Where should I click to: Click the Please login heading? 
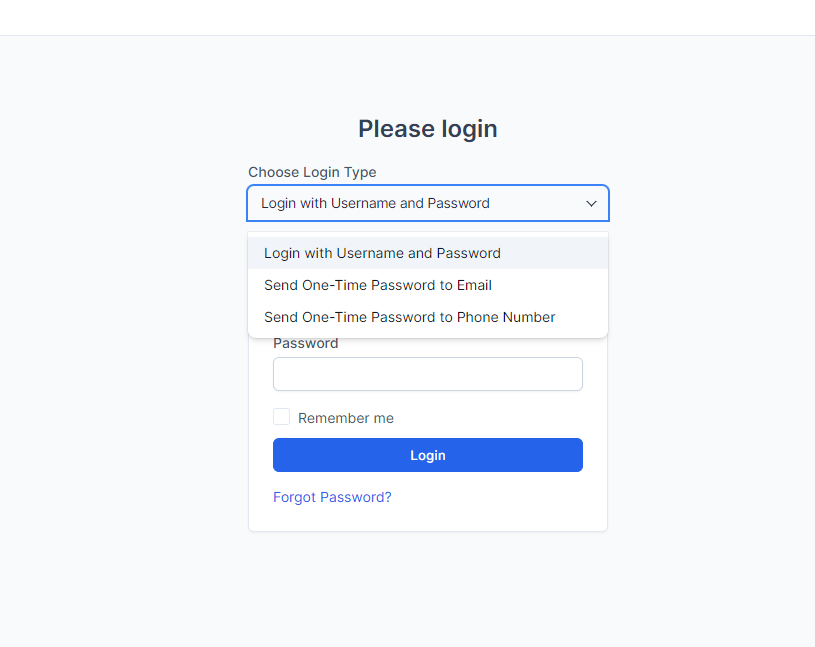pos(427,129)
